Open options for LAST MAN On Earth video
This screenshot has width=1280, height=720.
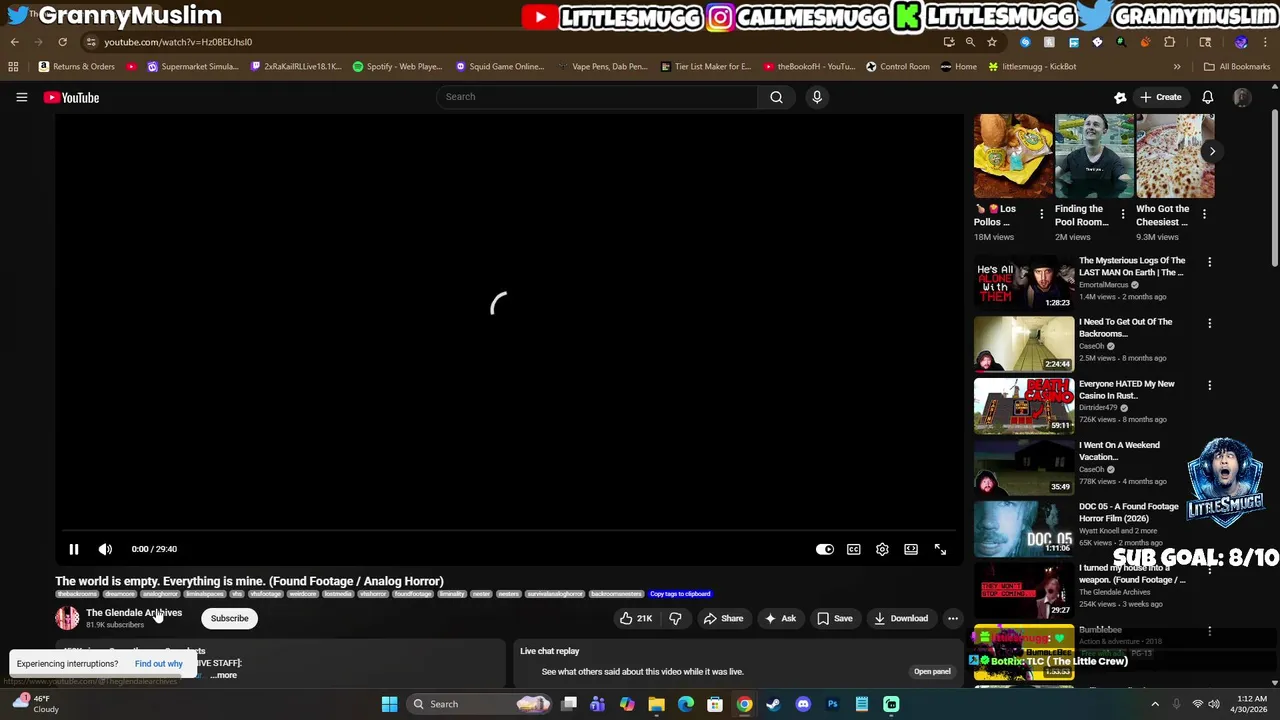(x=1209, y=262)
